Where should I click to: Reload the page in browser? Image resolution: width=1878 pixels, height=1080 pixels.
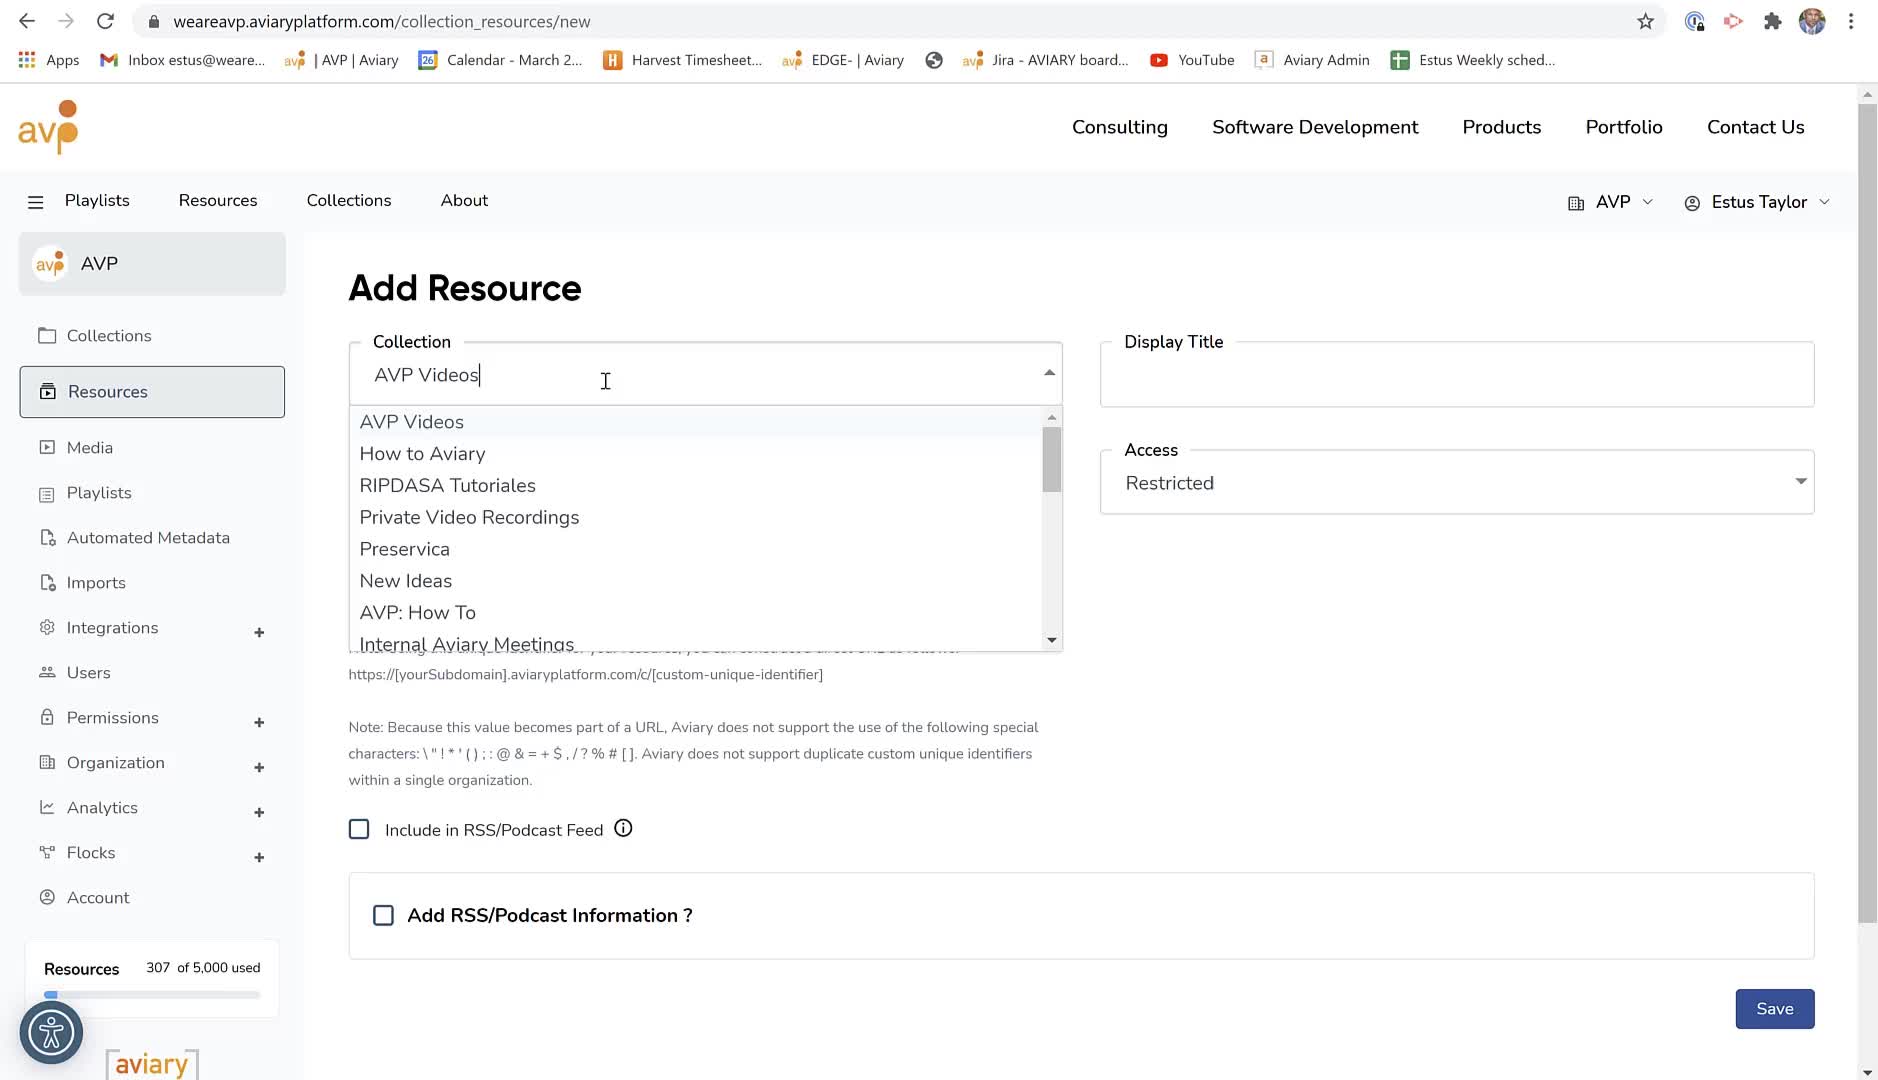[105, 21]
